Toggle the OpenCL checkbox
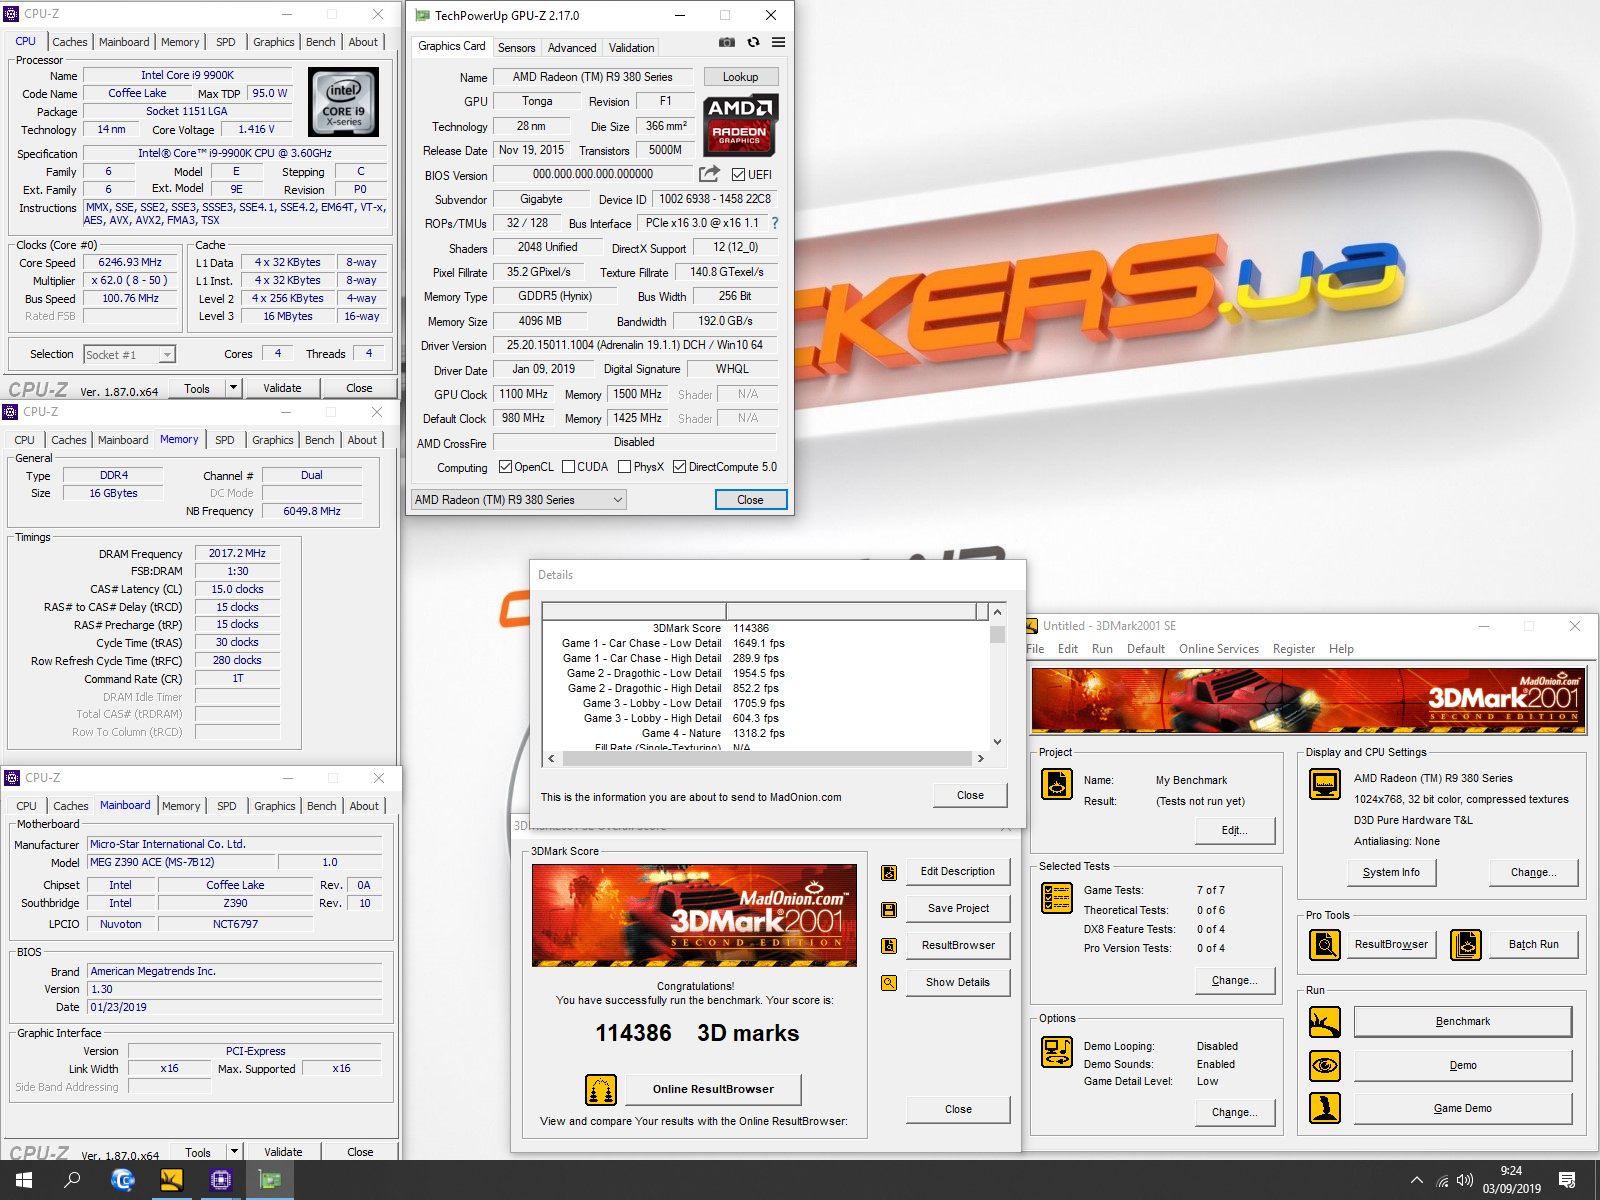 tap(506, 467)
